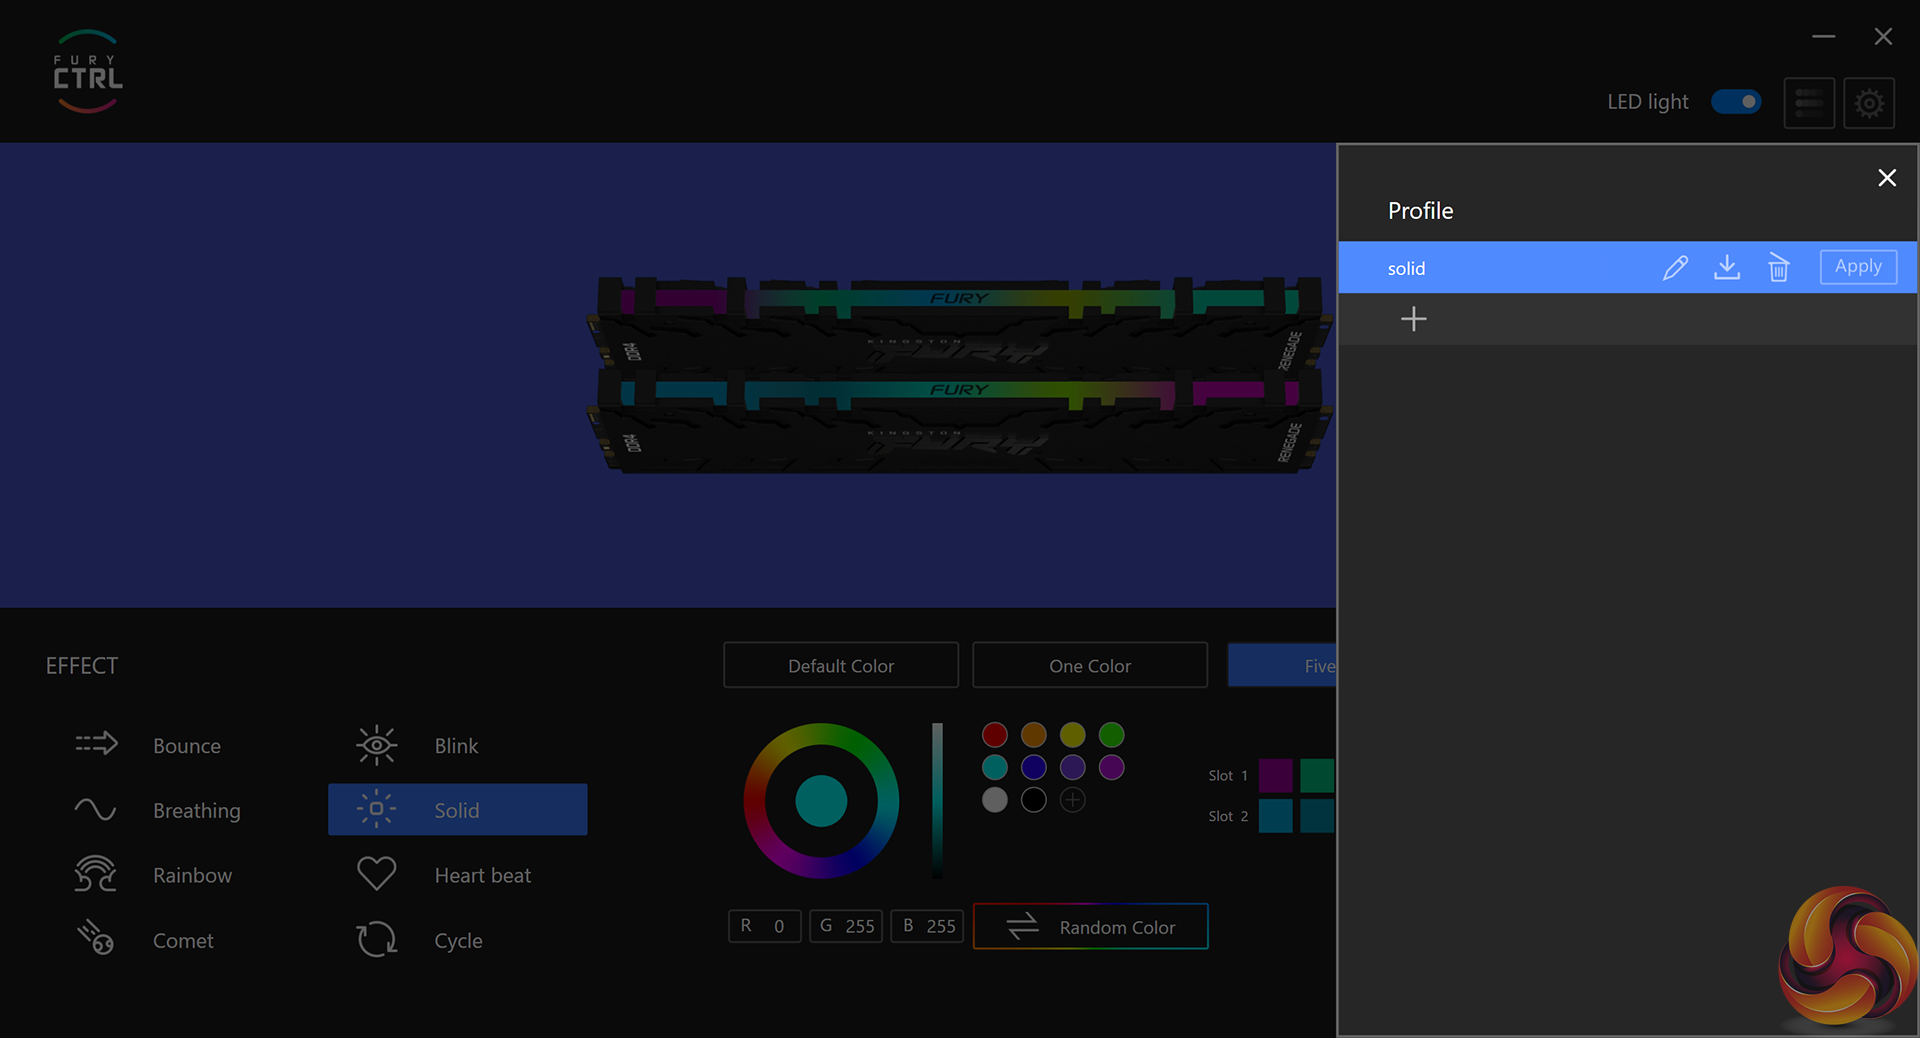Pick the black preset color

1033,800
